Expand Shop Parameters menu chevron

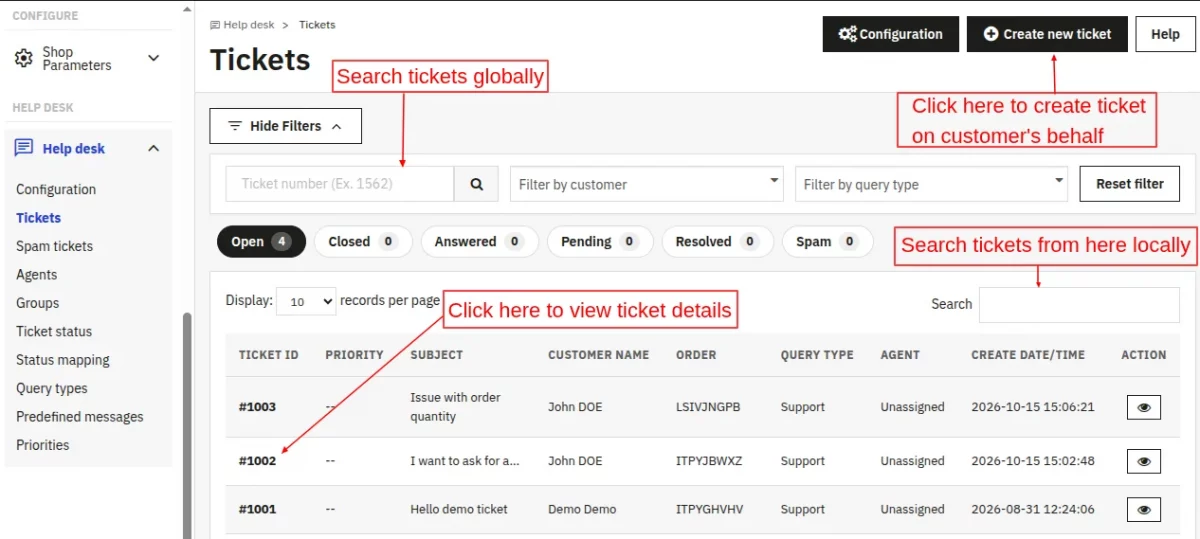coord(154,58)
